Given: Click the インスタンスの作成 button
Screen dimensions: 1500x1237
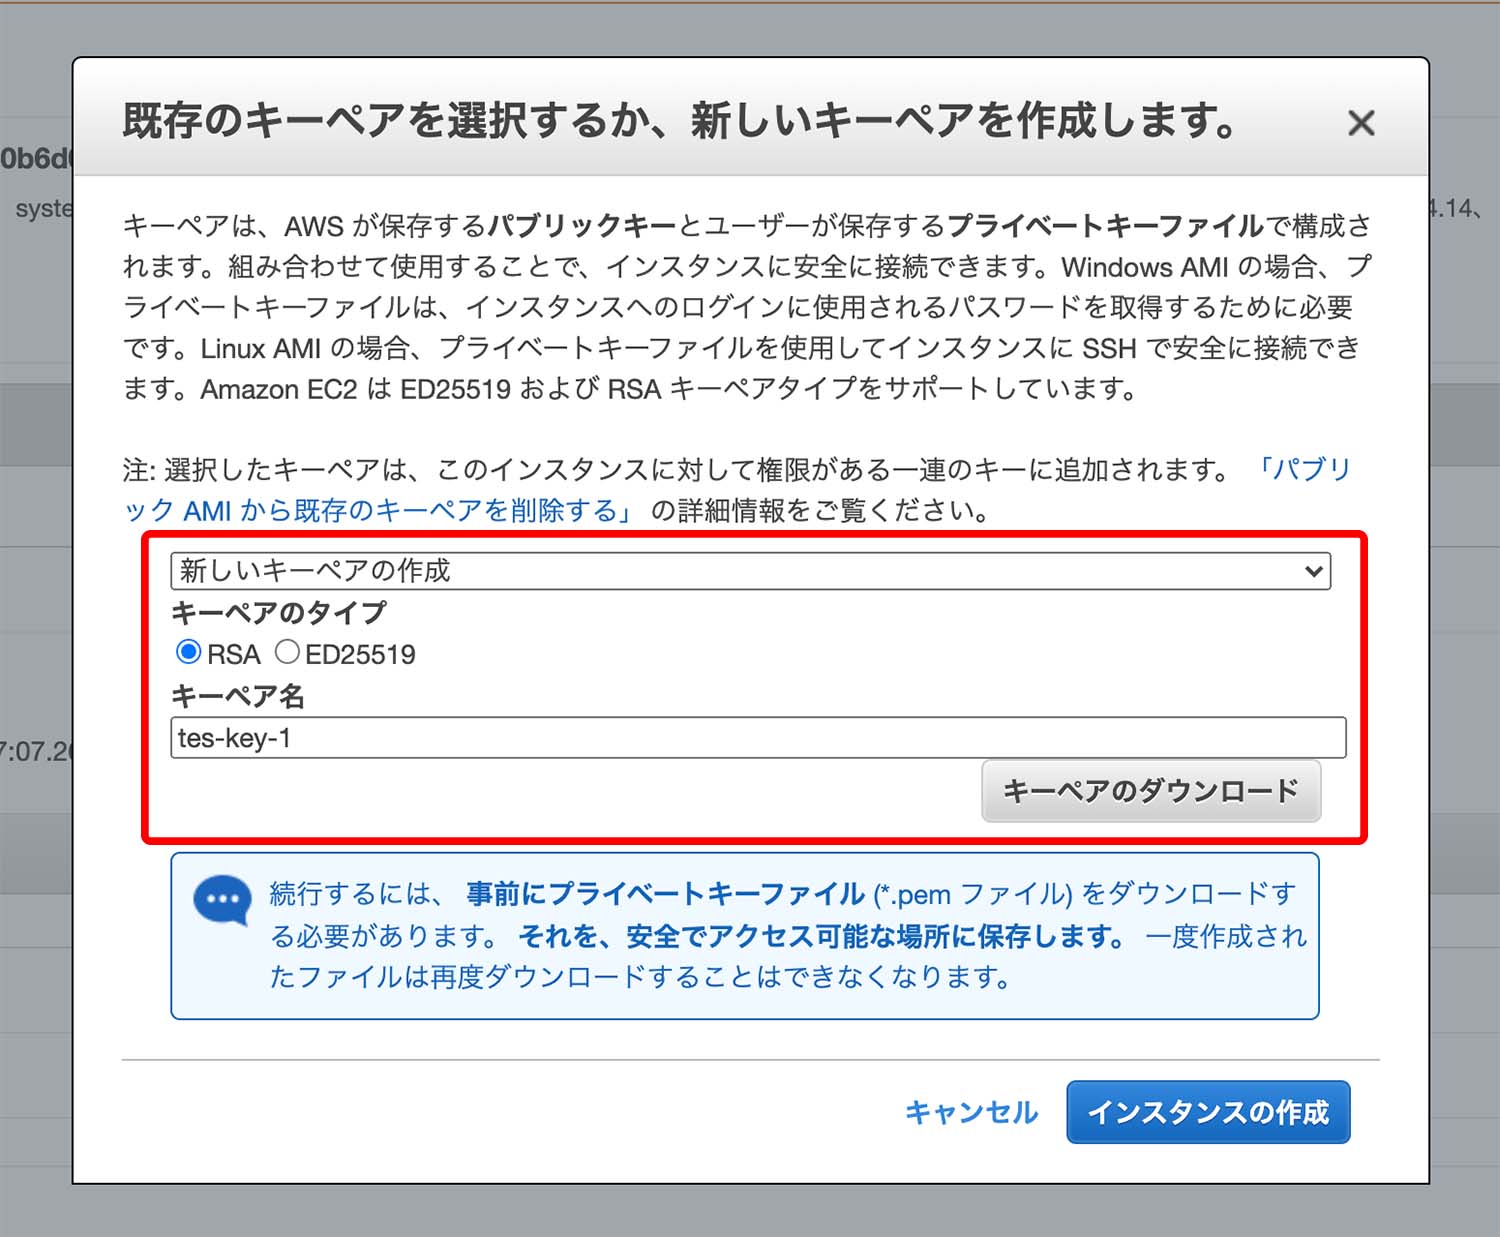Looking at the screenshot, I should 1208,1112.
